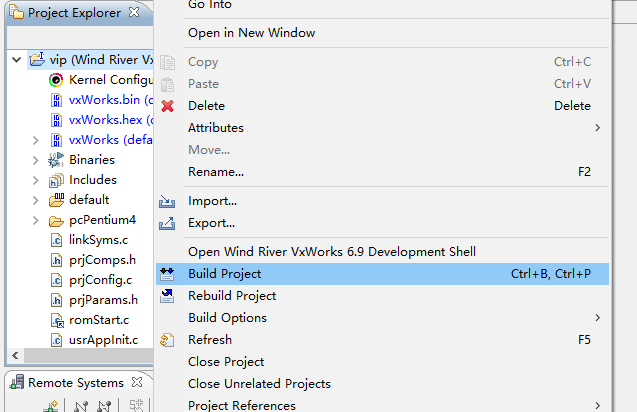Select the romStart.c file name

click(99, 320)
